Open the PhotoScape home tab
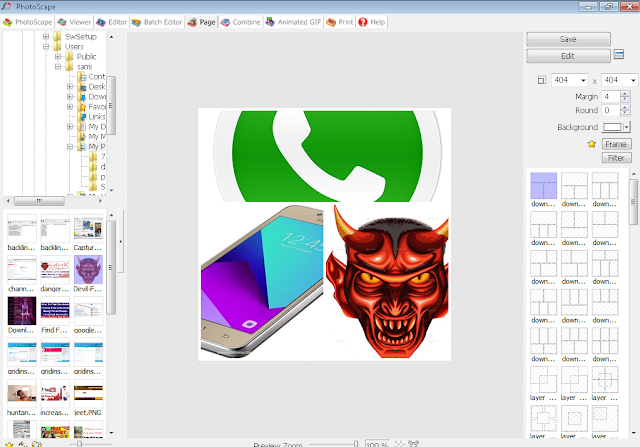The width and height of the screenshot is (640, 447). click(x=27, y=22)
